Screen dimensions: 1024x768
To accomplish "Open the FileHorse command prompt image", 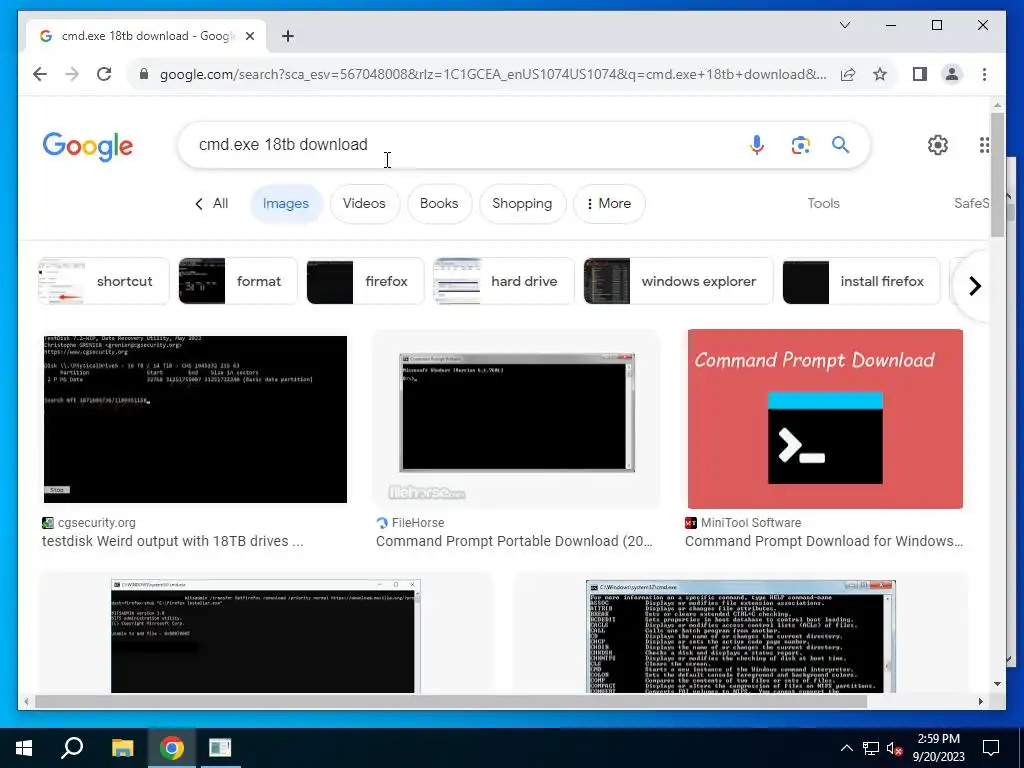I will (x=517, y=419).
